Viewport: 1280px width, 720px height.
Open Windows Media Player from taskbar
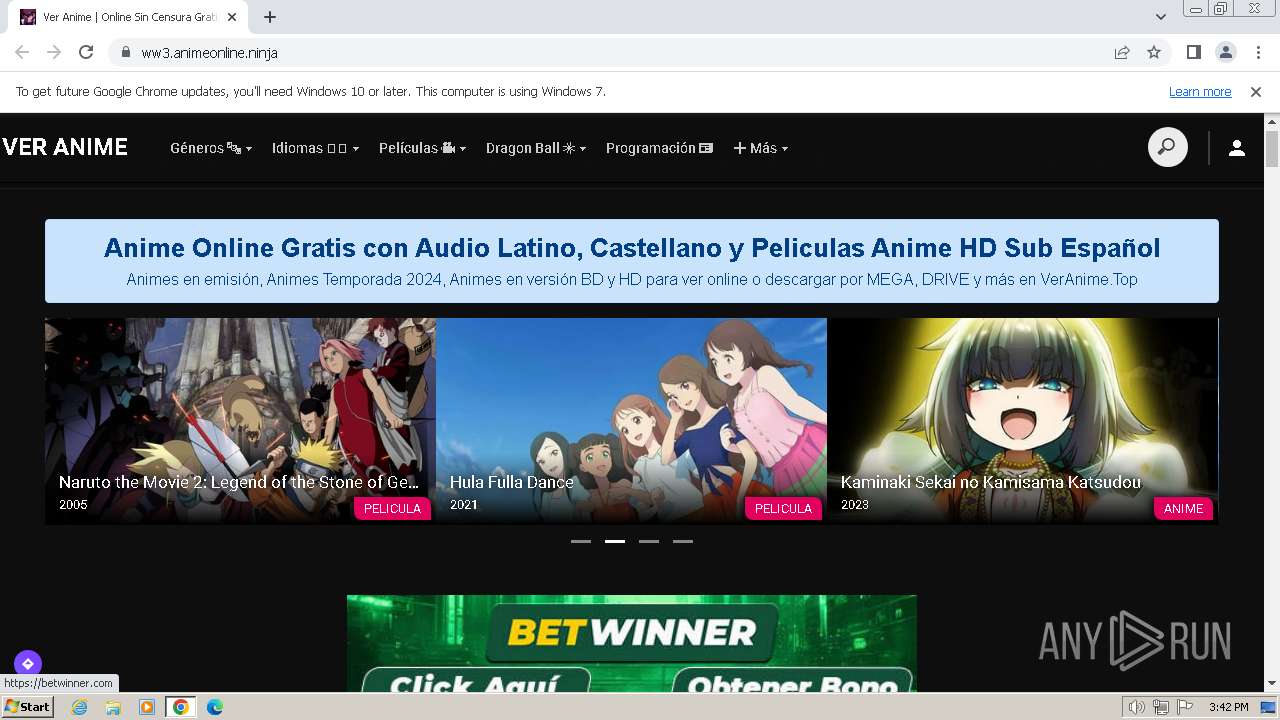click(x=147, y=707)
